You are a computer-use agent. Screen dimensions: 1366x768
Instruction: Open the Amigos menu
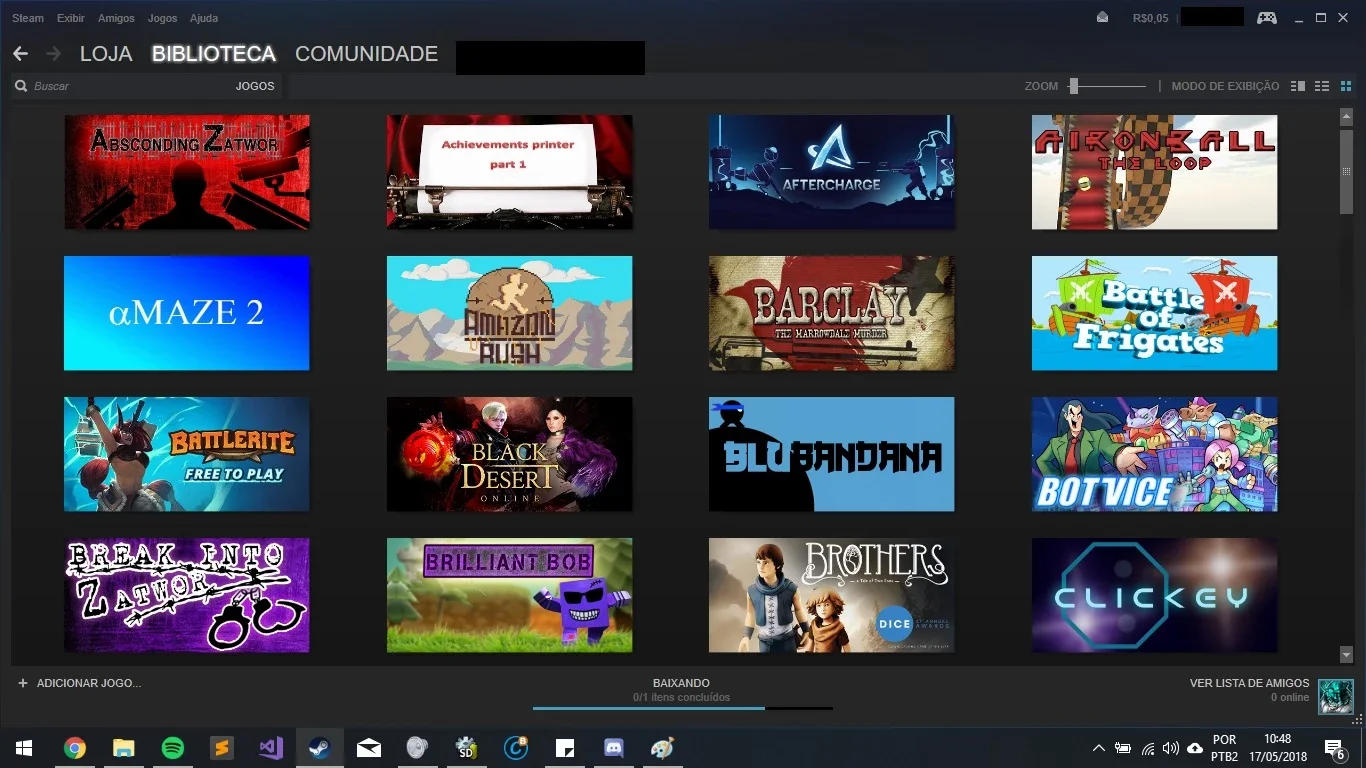pos(116,18)
